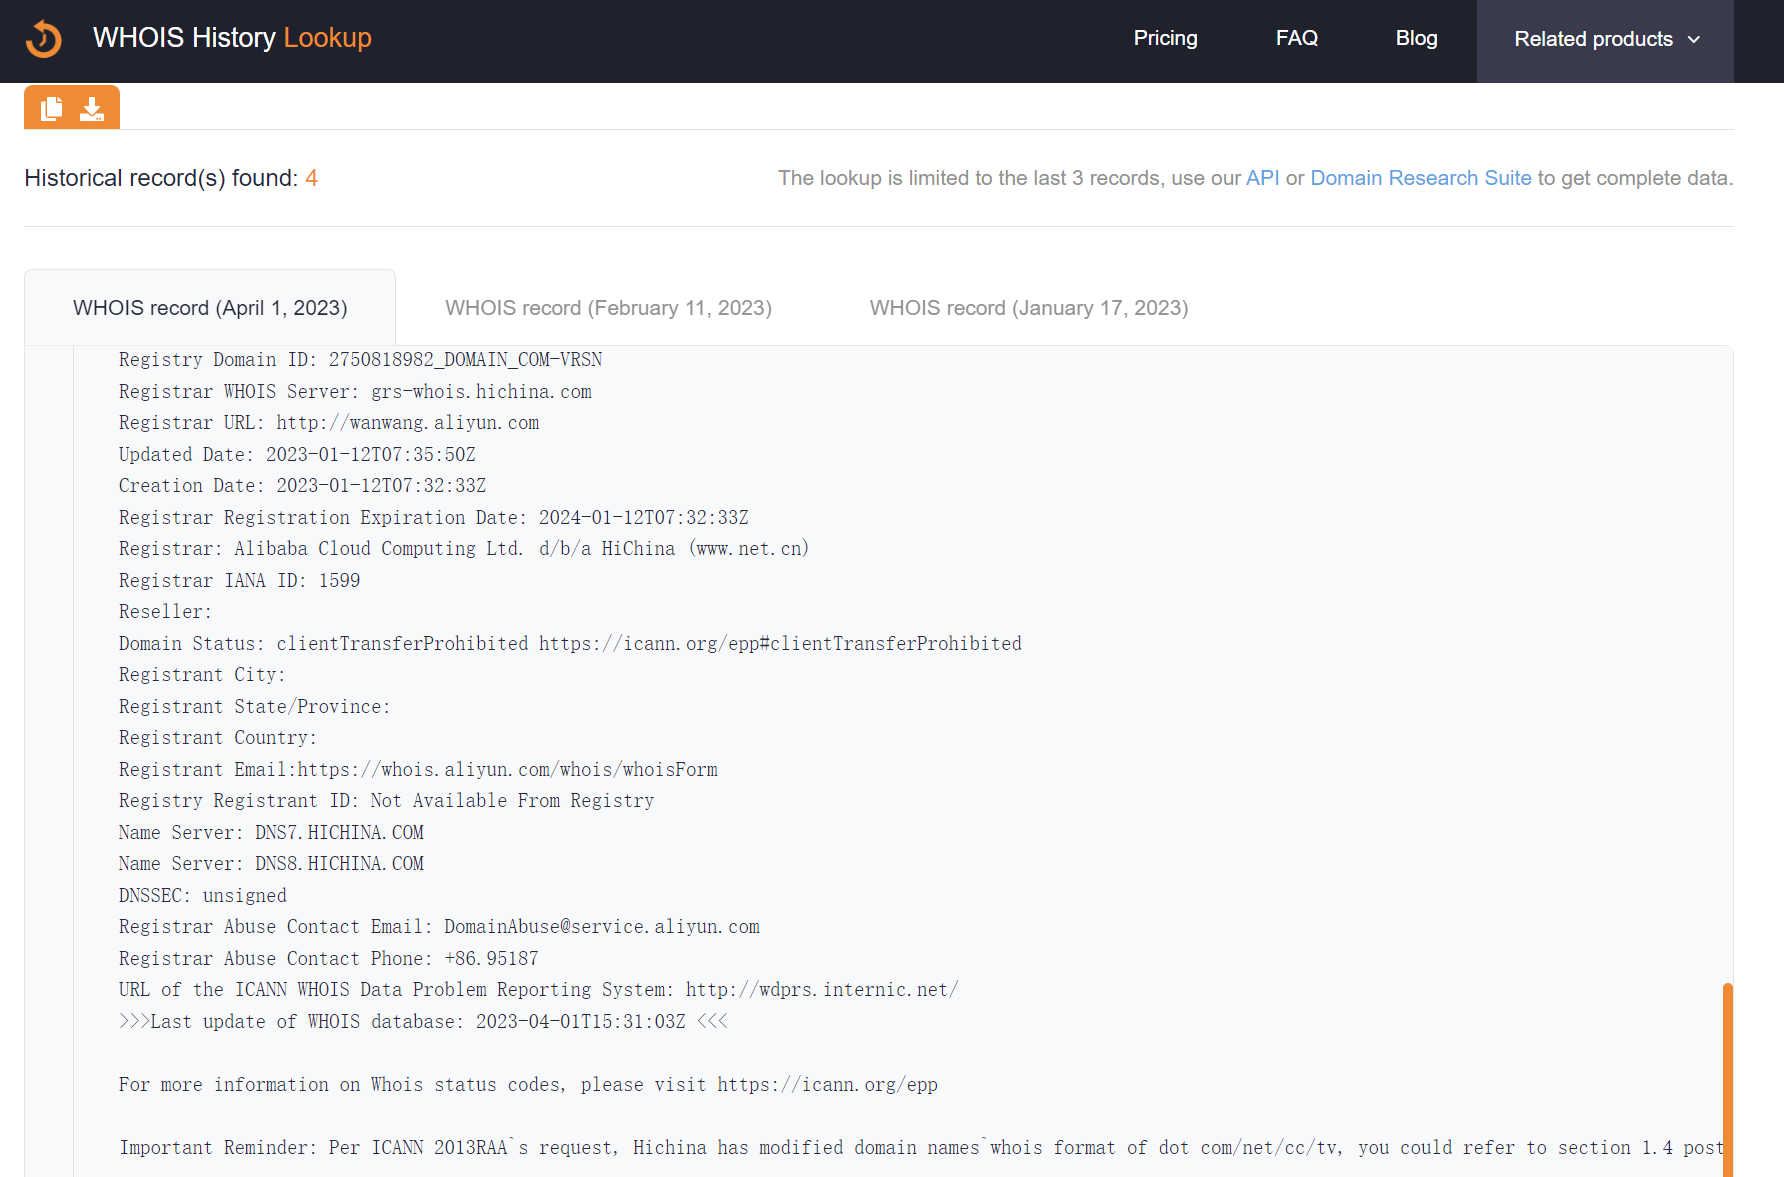Follow the API link

[x=1262, y=178]
